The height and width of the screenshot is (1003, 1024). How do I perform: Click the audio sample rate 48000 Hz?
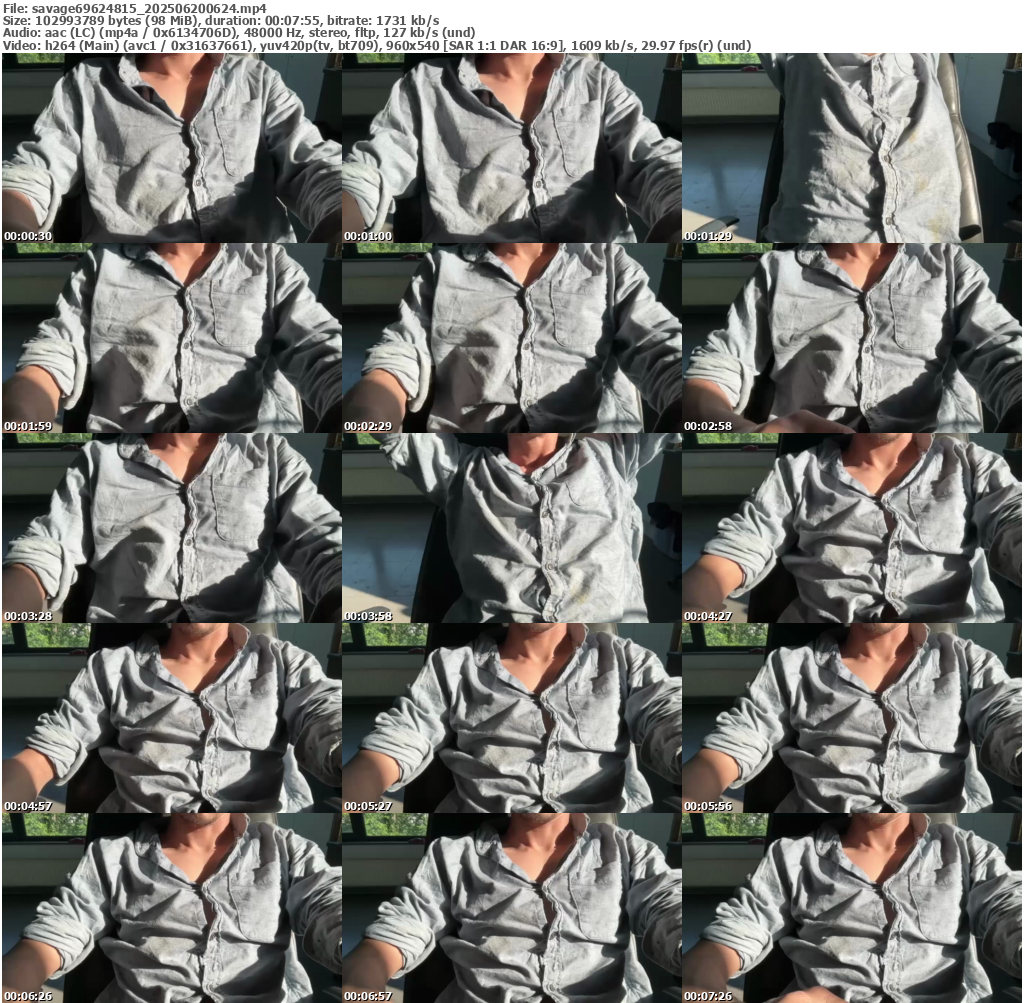(x=272, y=33)
